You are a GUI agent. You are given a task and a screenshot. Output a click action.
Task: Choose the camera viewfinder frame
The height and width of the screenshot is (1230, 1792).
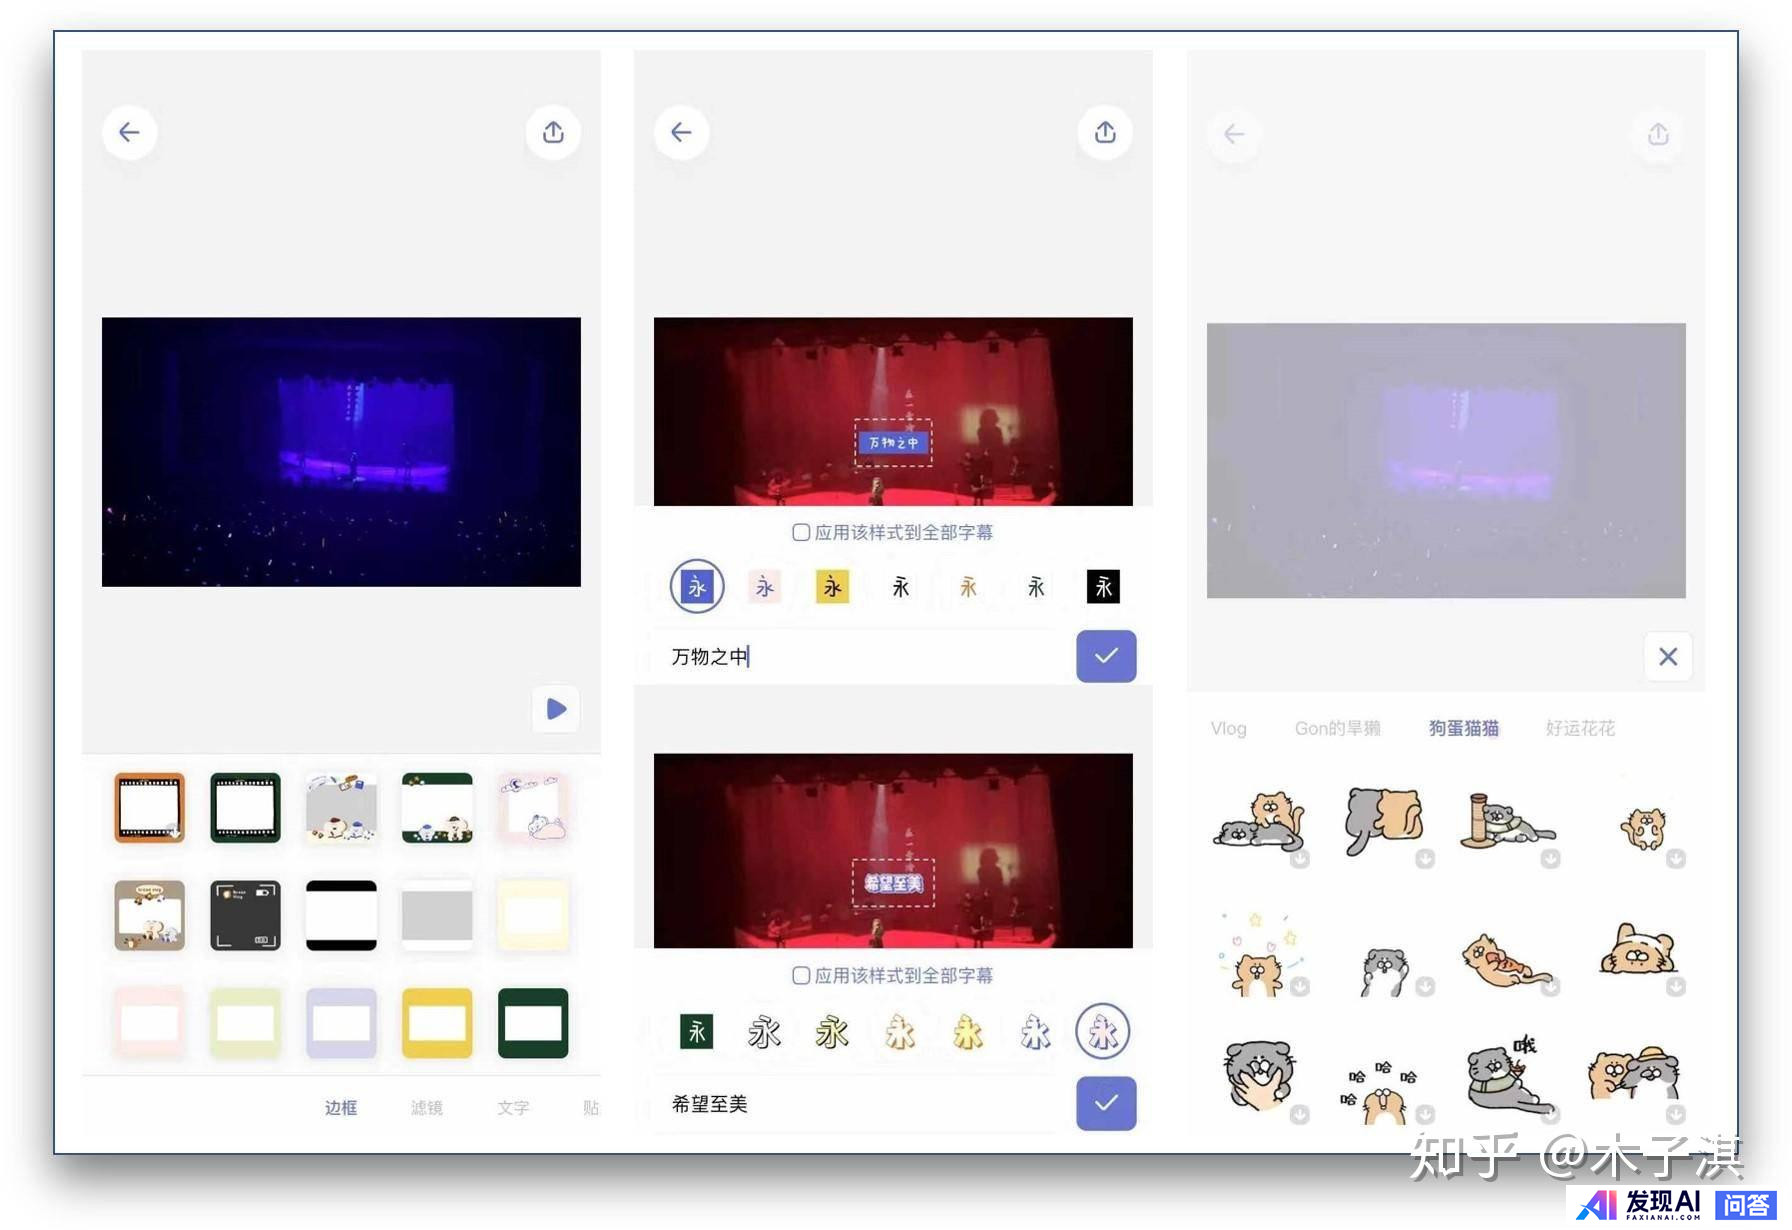tap(245, 915)
